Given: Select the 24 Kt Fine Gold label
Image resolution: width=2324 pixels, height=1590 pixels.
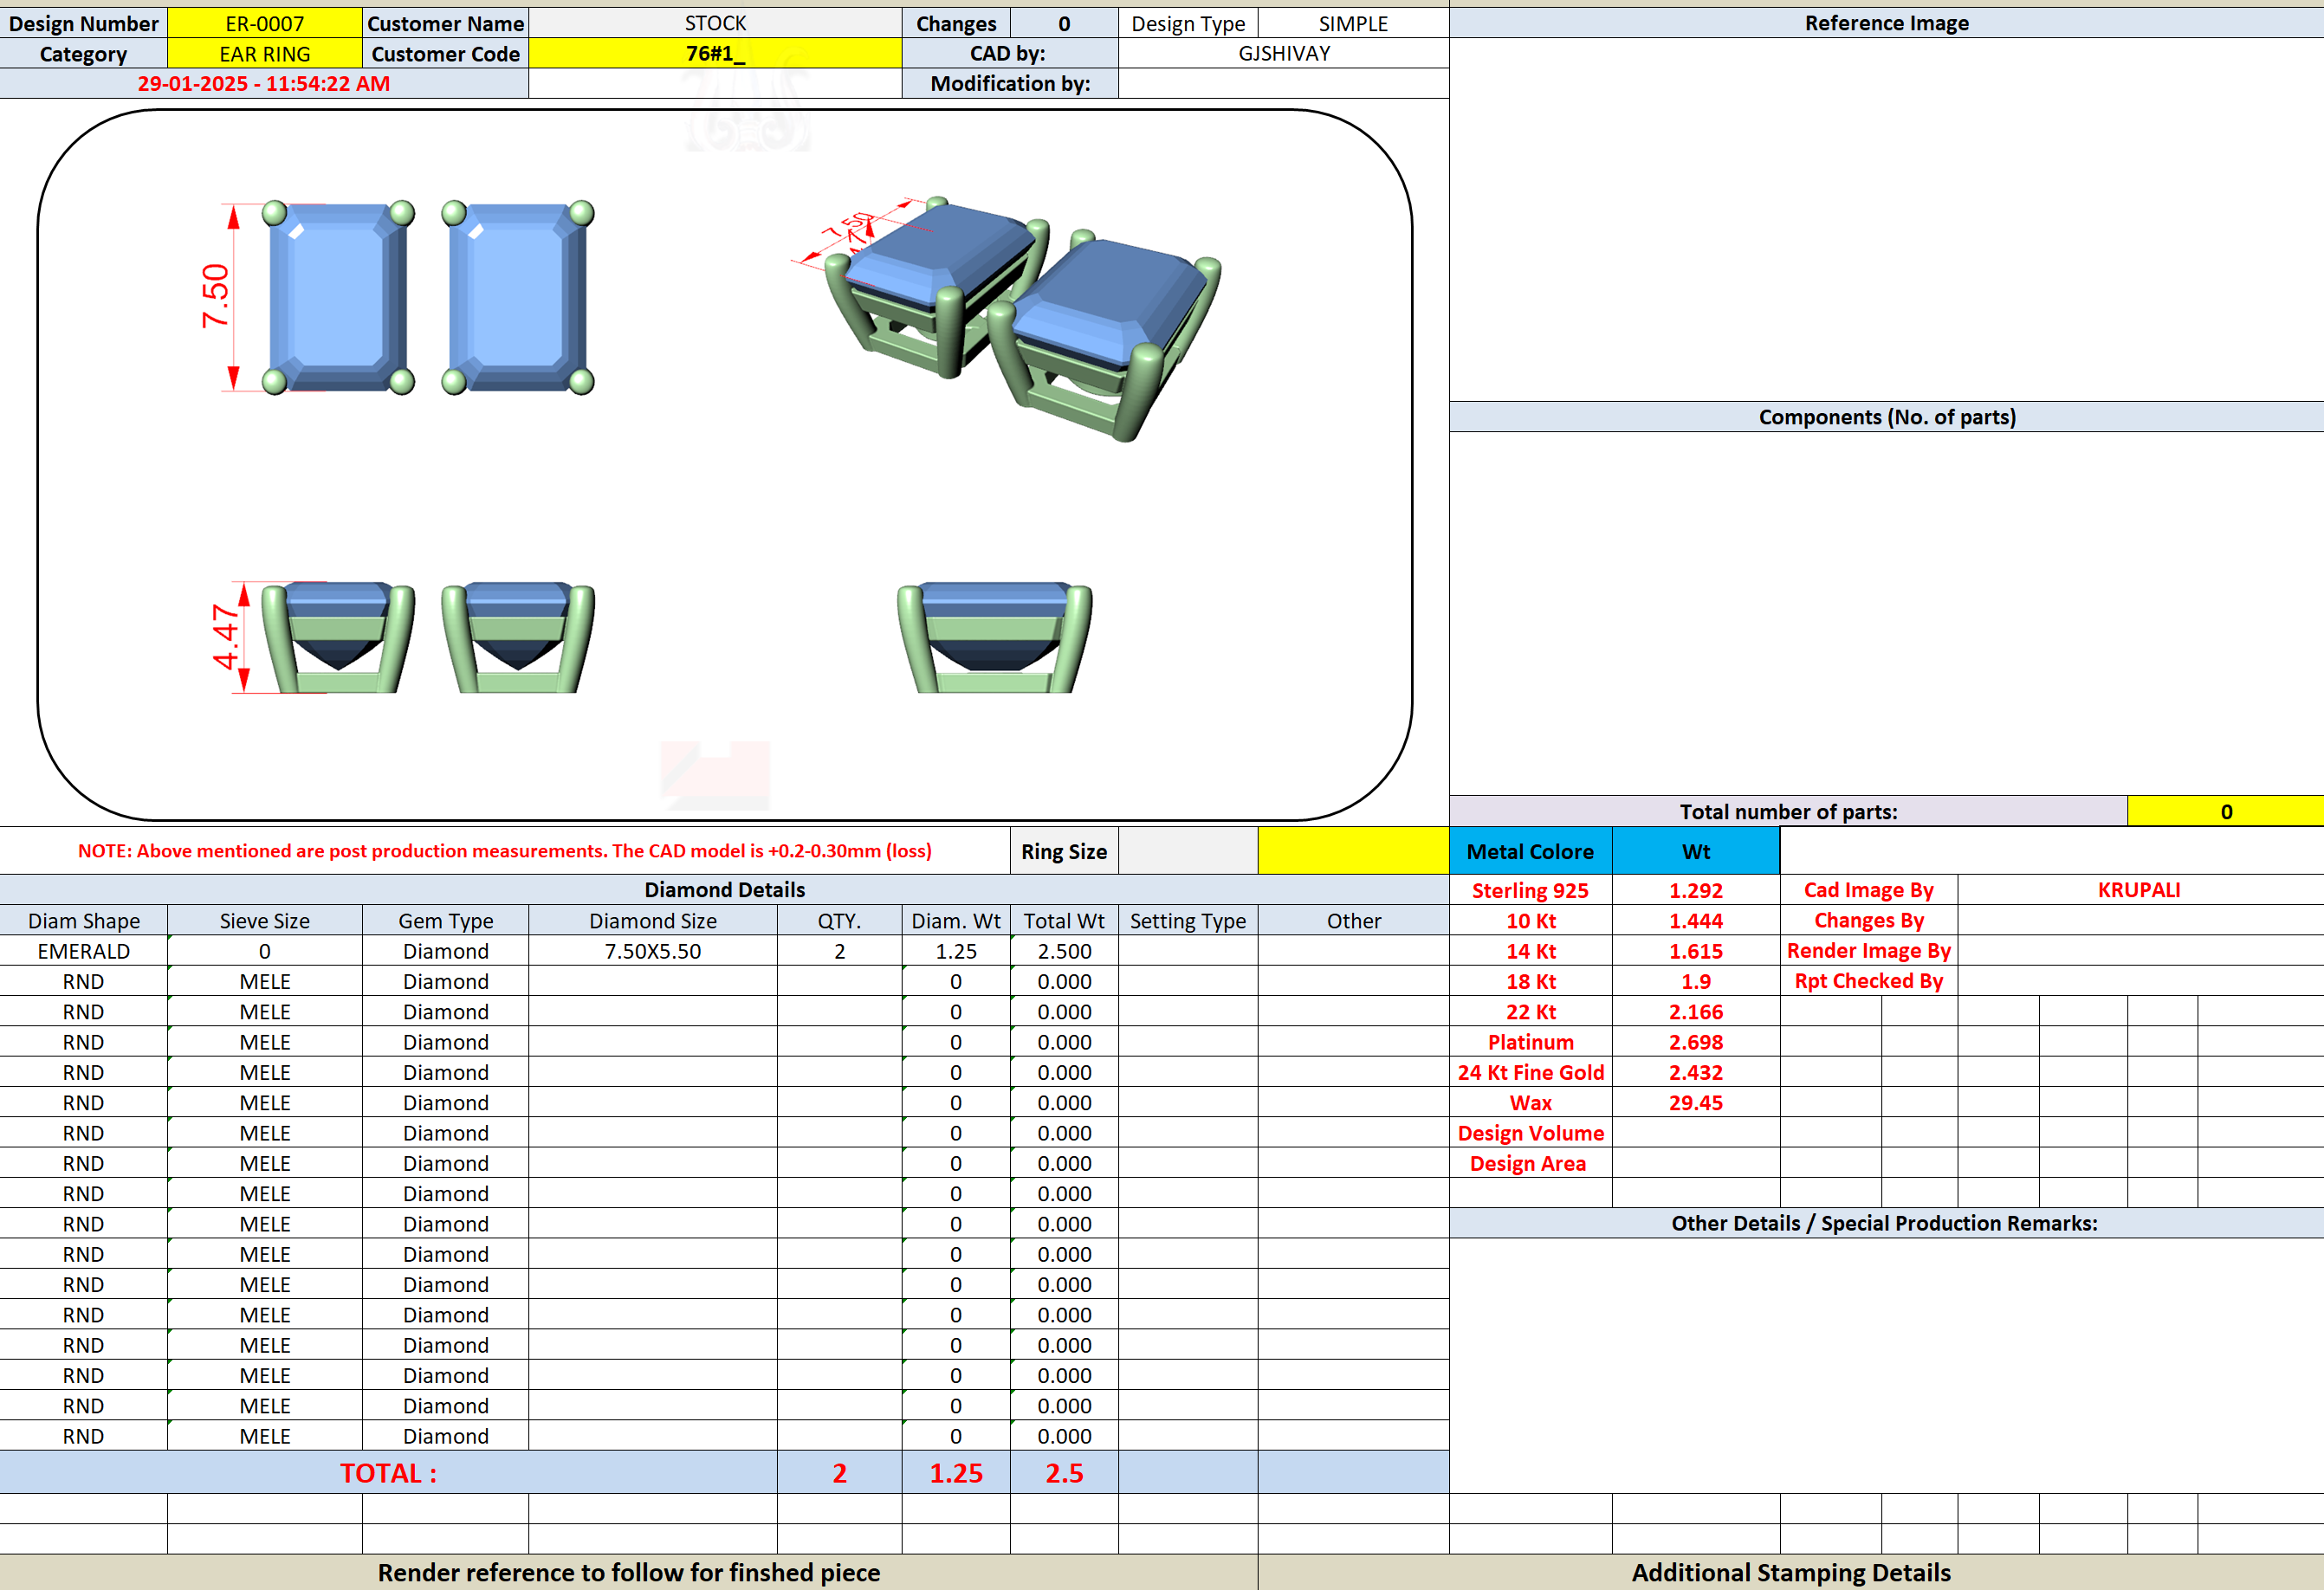Looking at the screenshot, I should point(1530,1072).
